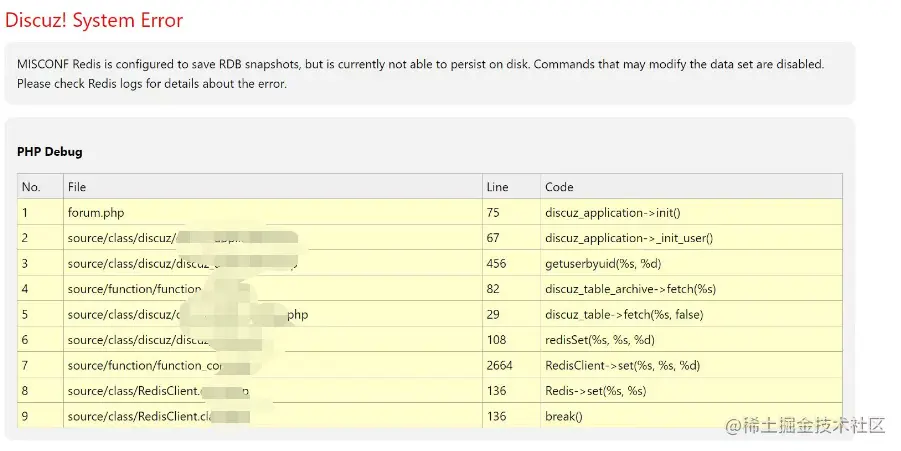This screenshot has width=901, height=451.
Task: Select the 'forum.php' file cell
Action: pyautogui.click(x=273, y=212)
